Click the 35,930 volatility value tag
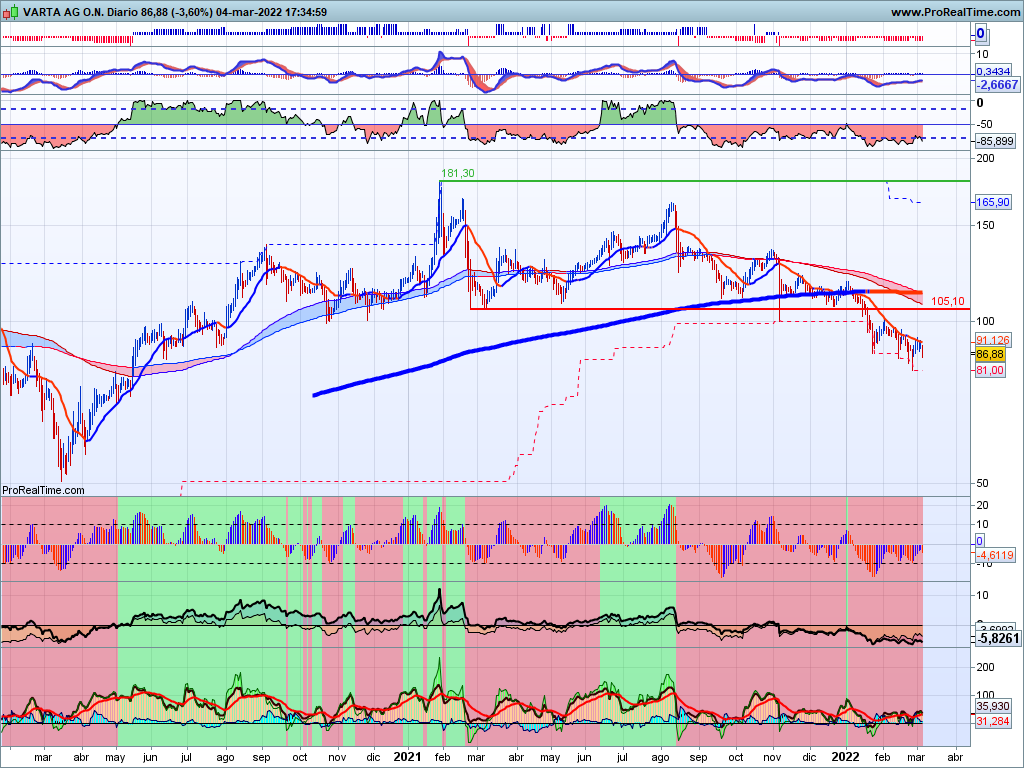The width and height of the screenshot is (1024, 768). coord(992,706)
